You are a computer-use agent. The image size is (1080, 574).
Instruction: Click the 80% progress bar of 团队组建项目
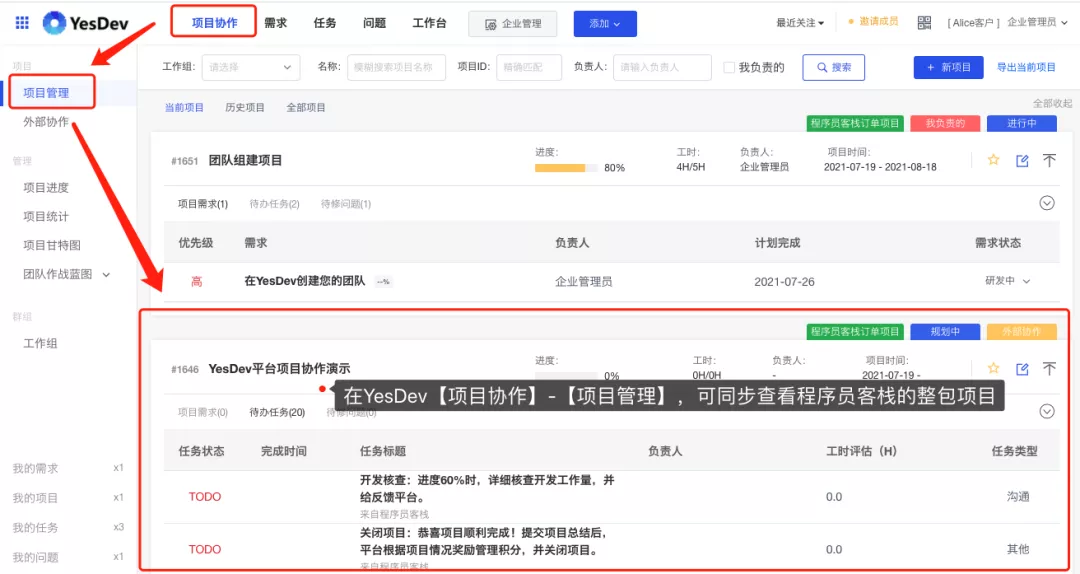pyautogui.click(x=565, y=167)
